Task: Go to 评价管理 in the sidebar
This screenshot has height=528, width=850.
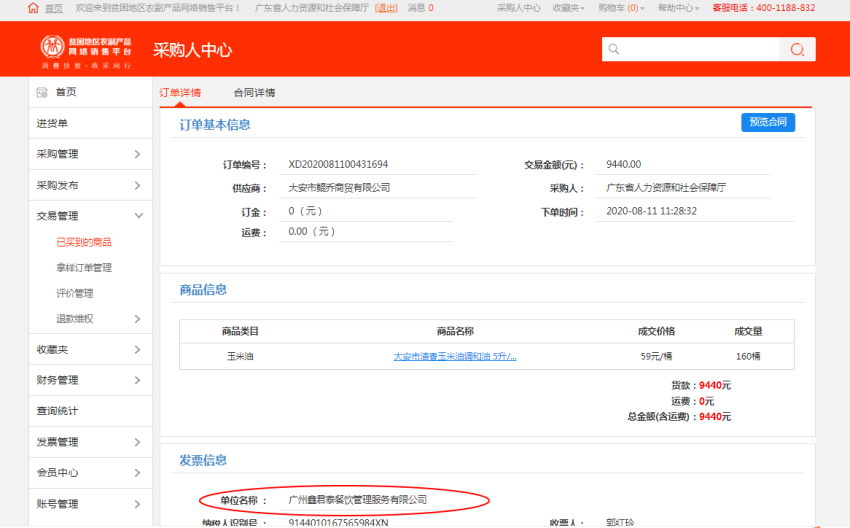Action: coord(75,293)
